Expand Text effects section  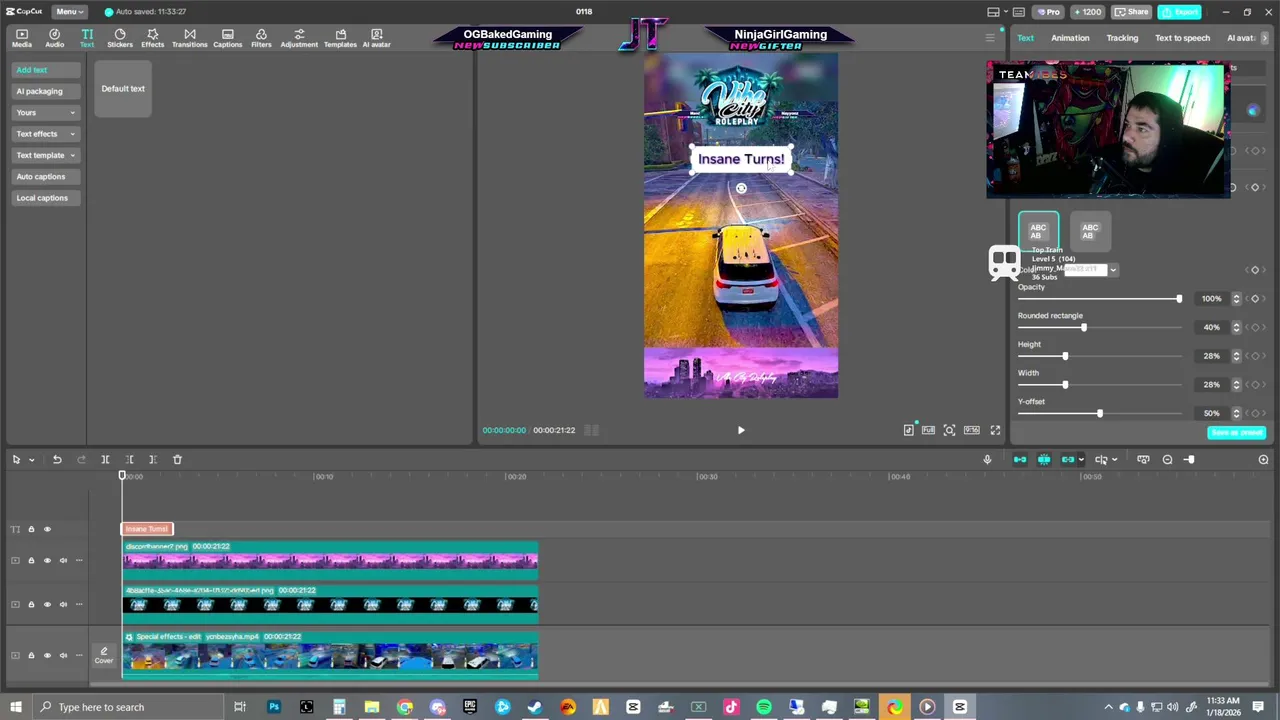pyautogui.click(x=46, y=134)
